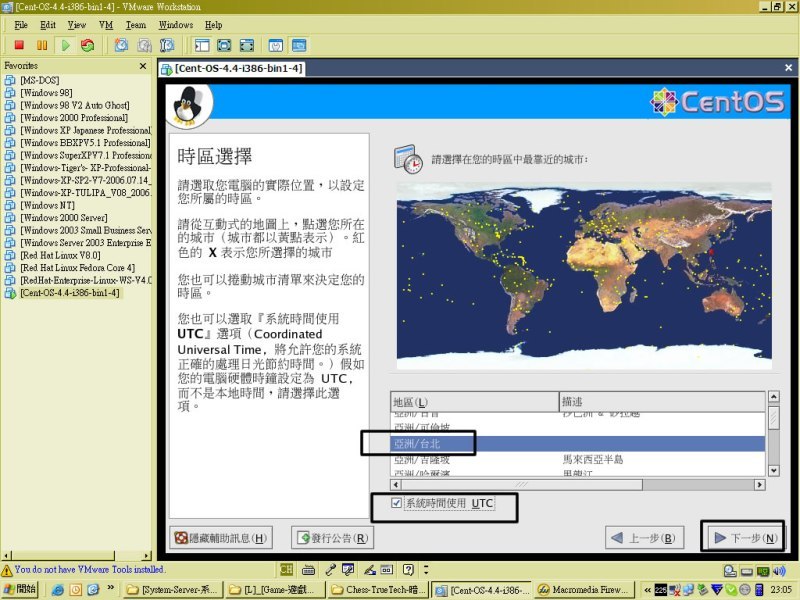Toggle the sidebar view toolbar icon

[202, 45]
